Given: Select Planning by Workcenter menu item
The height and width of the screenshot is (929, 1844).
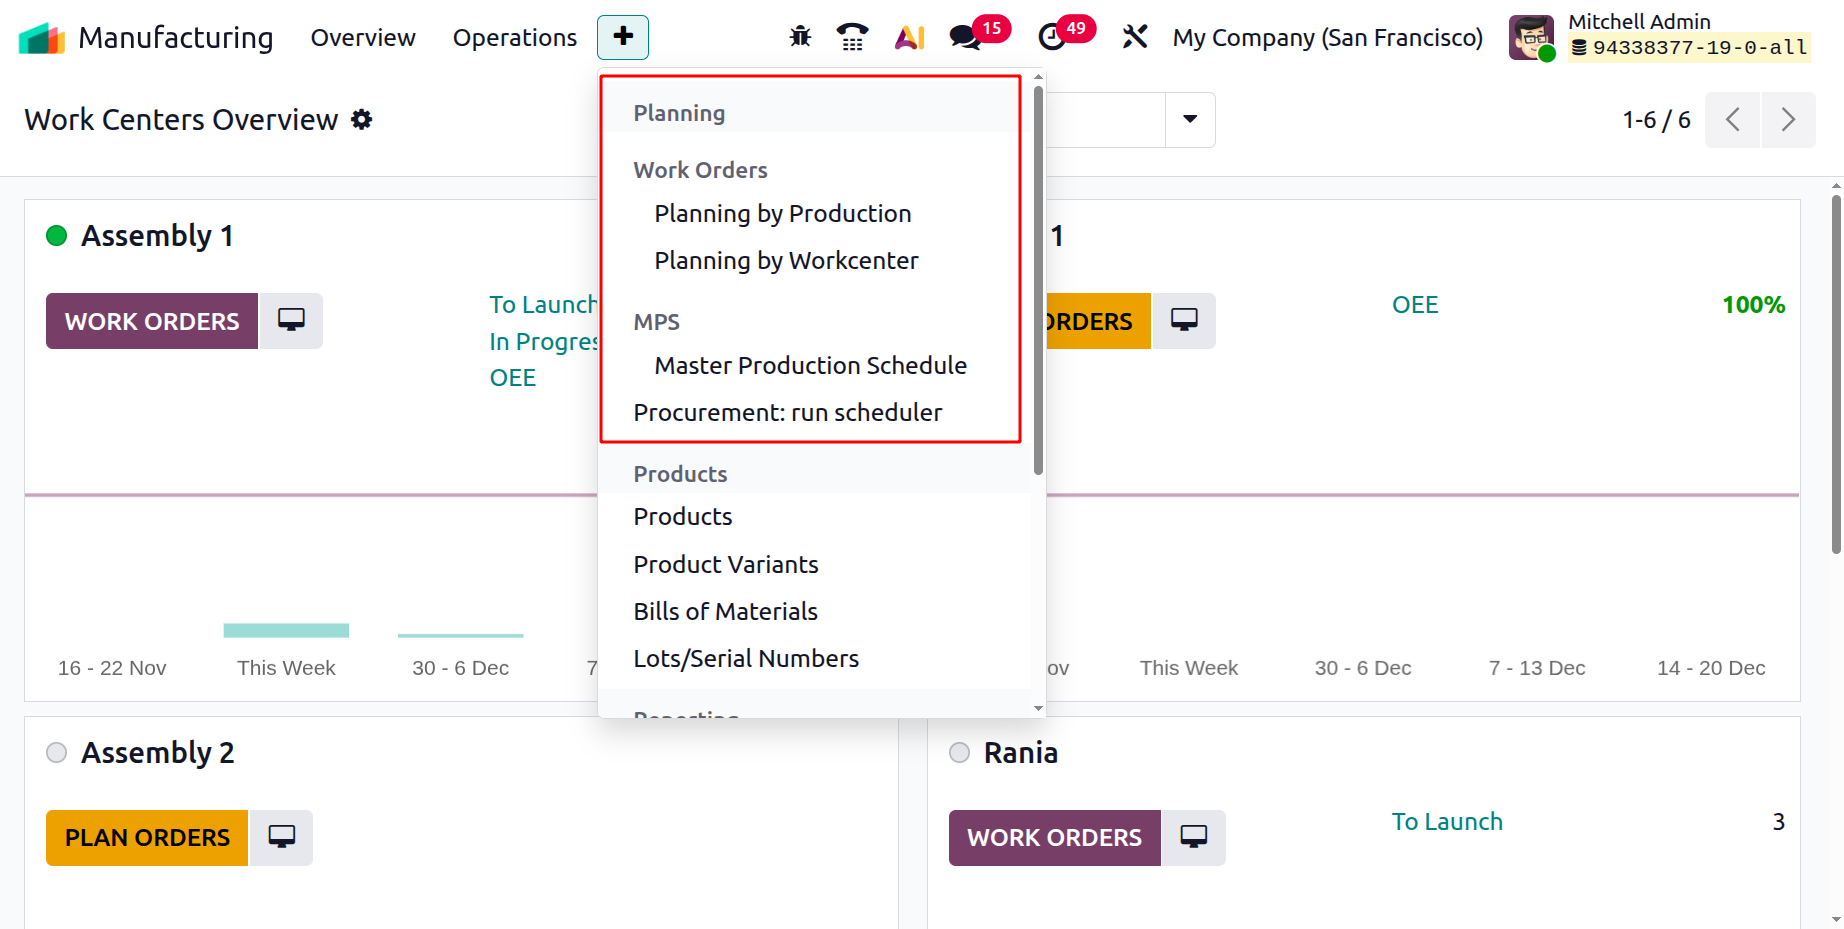Looking at the screenshot, I should 786,261.
